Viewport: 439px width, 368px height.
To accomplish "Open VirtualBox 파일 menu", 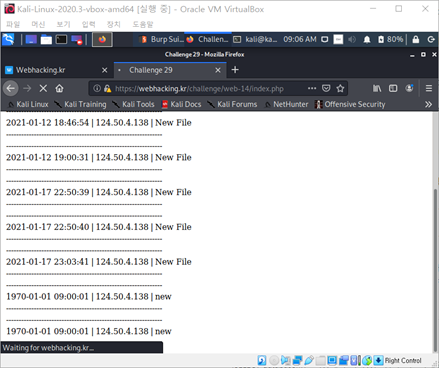I will tap(13, 24).
